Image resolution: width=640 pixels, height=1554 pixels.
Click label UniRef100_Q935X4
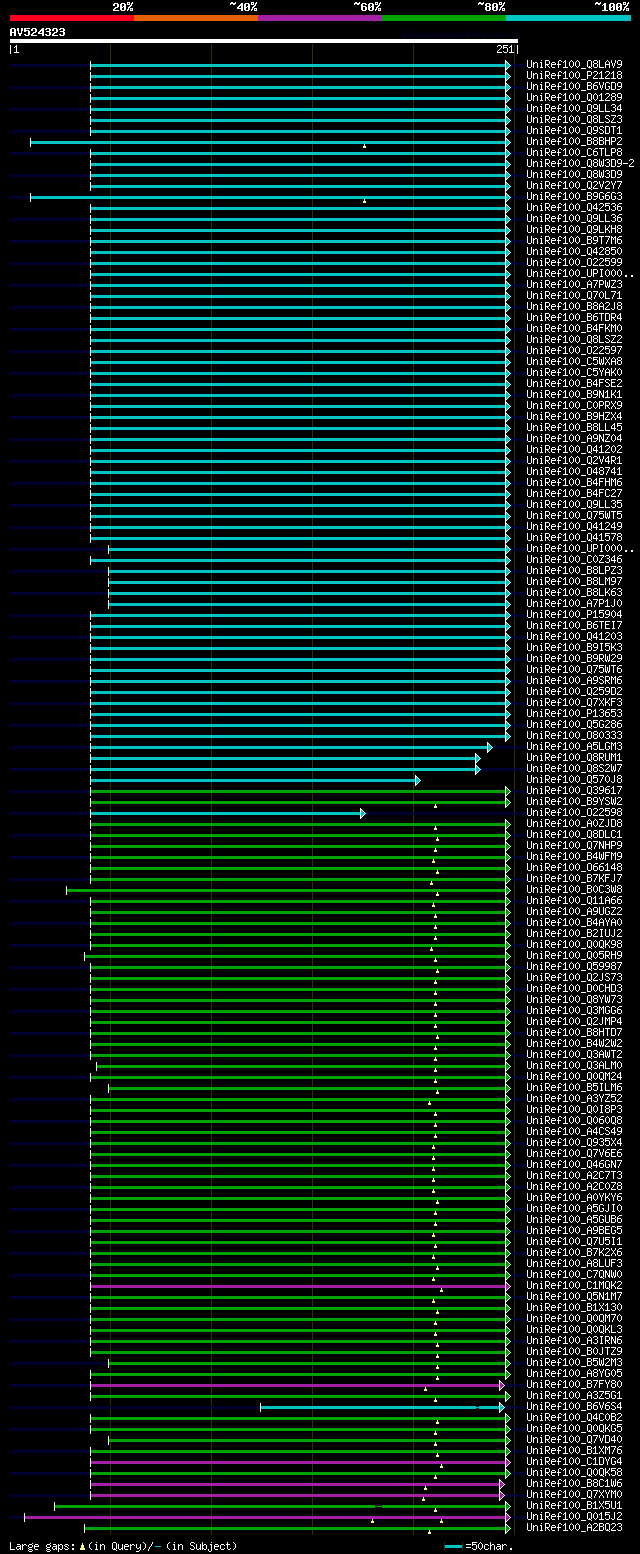point(574,1142)
